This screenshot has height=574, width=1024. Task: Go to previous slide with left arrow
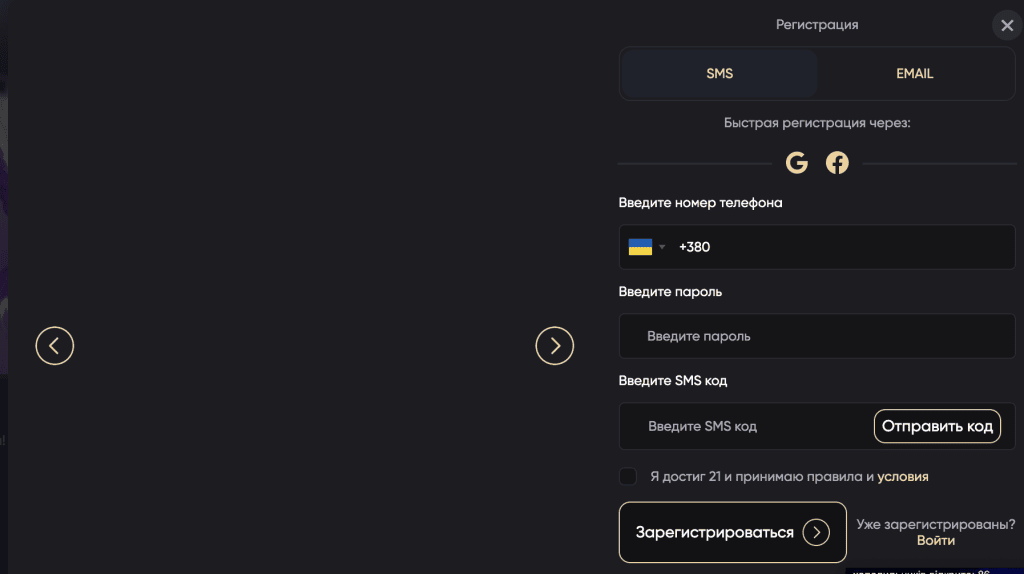click(55, 346)
